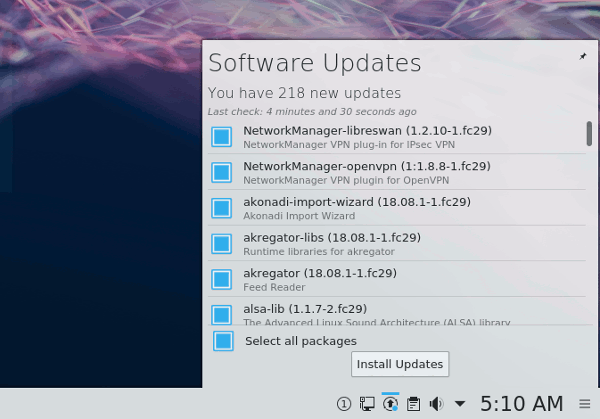Uncheck the NetworkManager-libreswan package checkbox

[x=222, y=137]
